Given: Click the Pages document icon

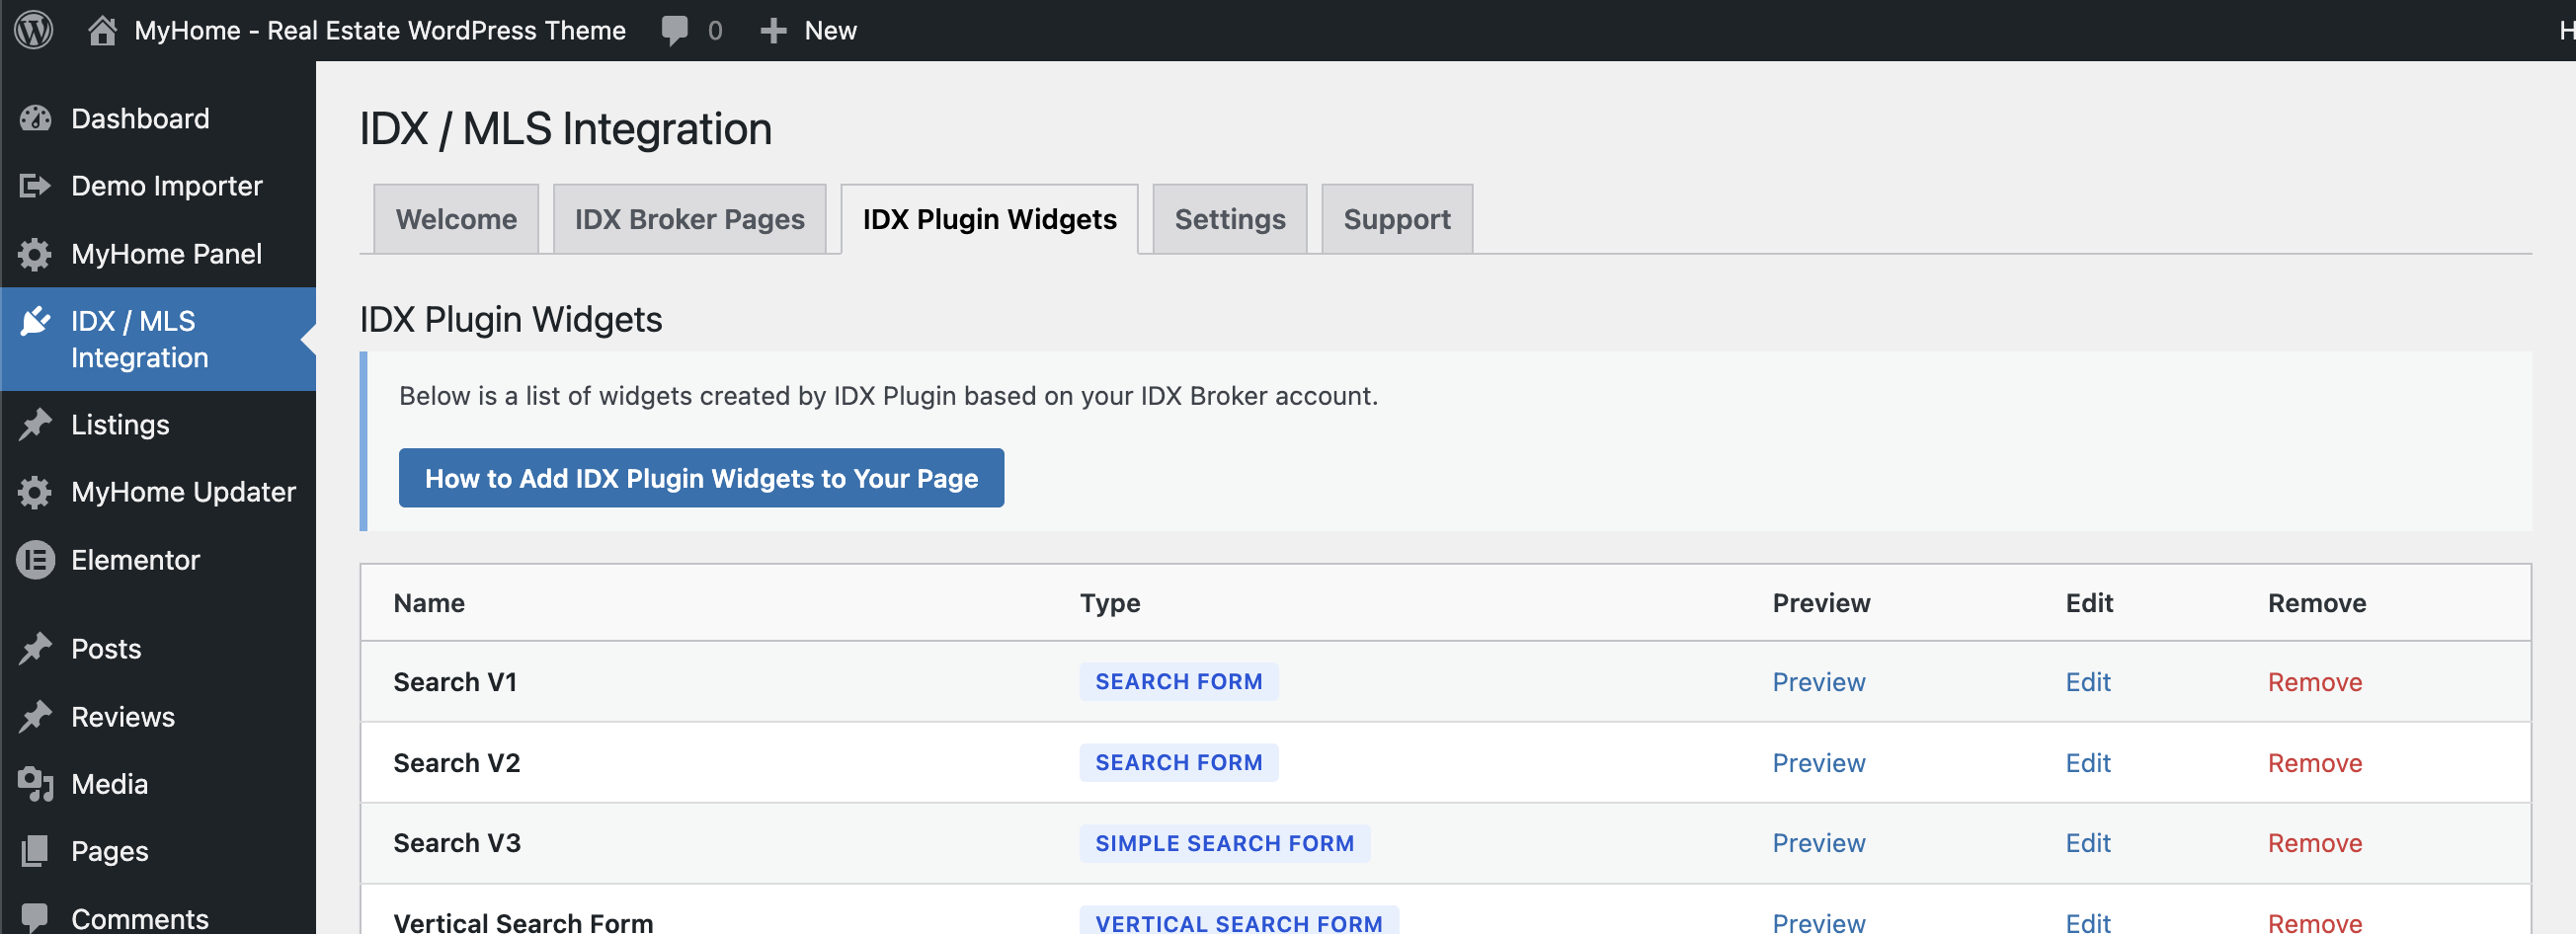Looking at the screenshot, I should tap(35, 851).
